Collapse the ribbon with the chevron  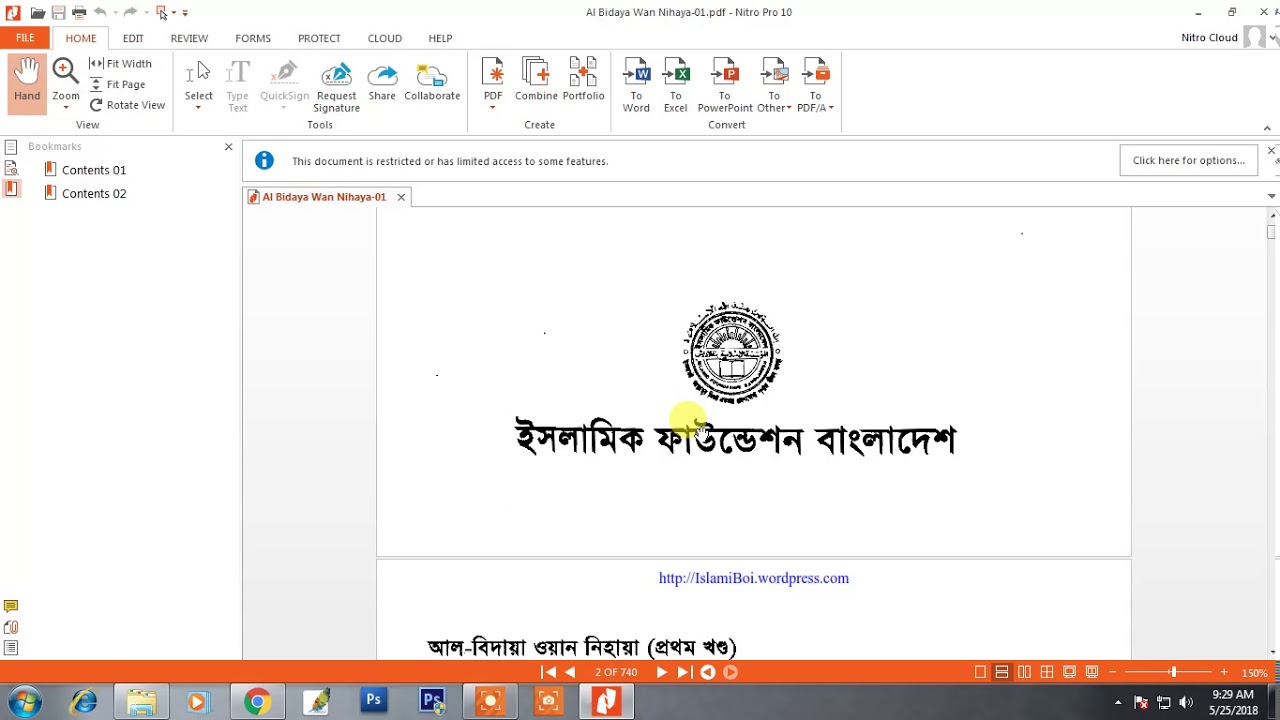(x=1267, y=128)
